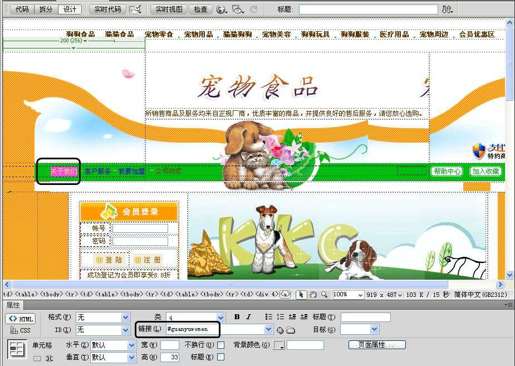This screenshot has height=366, width=515.
Task: Click the 加入收藏 add favorite button
Action: tap(486, 171)
